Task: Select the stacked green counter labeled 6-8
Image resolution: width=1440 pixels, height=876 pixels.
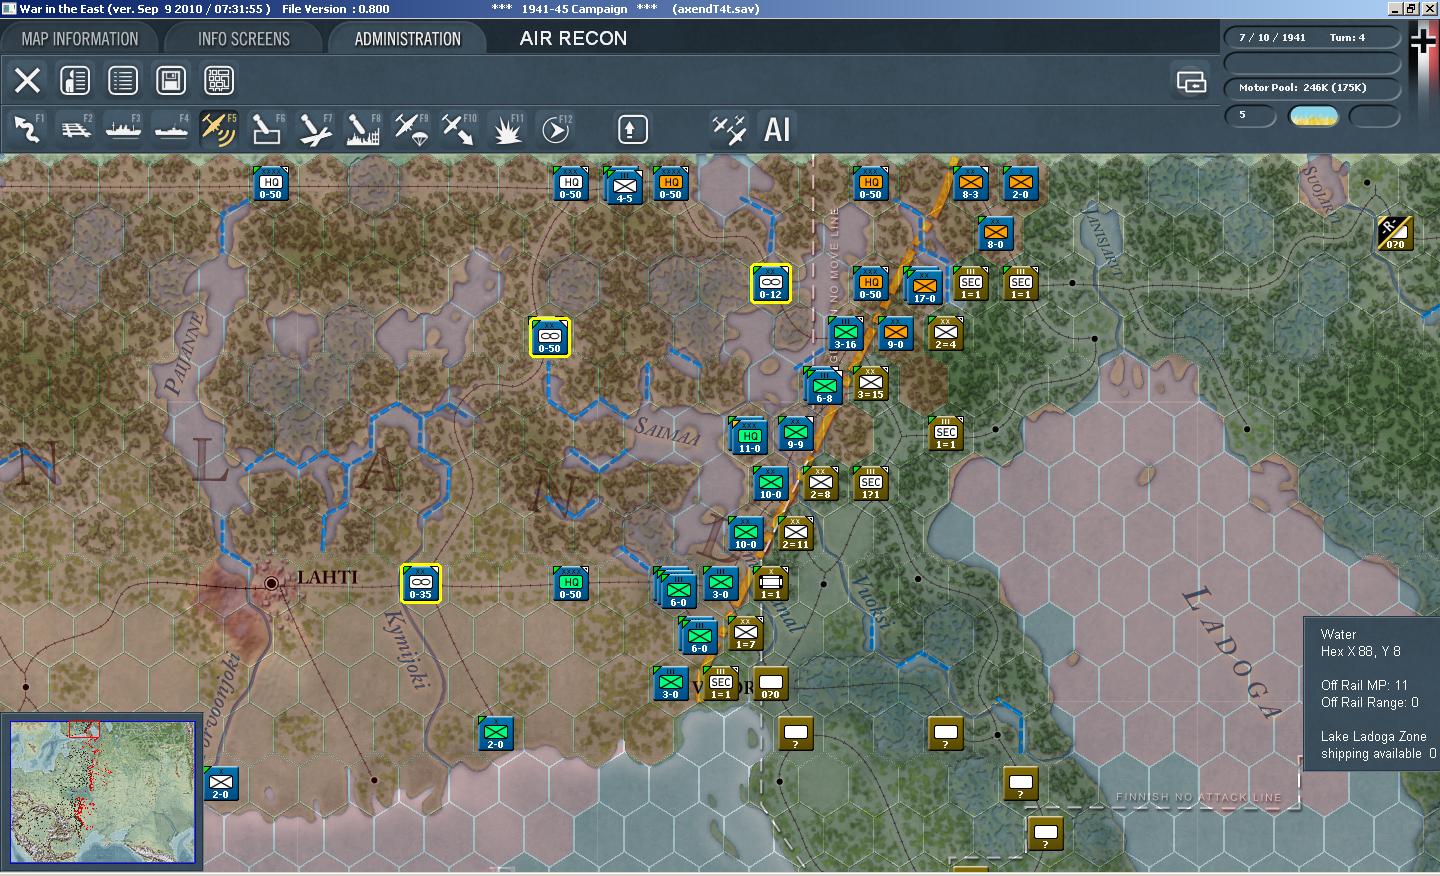Action: coord(823,385)
